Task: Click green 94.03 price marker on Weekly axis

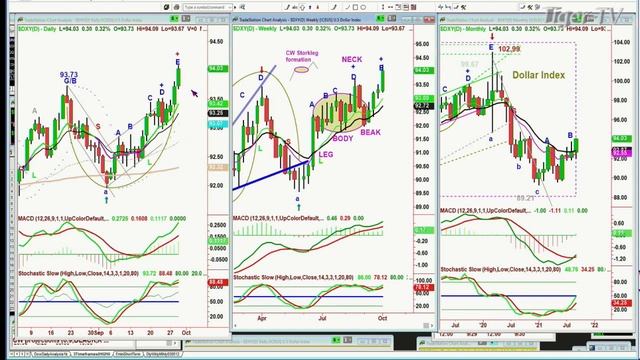Action: 424,70
